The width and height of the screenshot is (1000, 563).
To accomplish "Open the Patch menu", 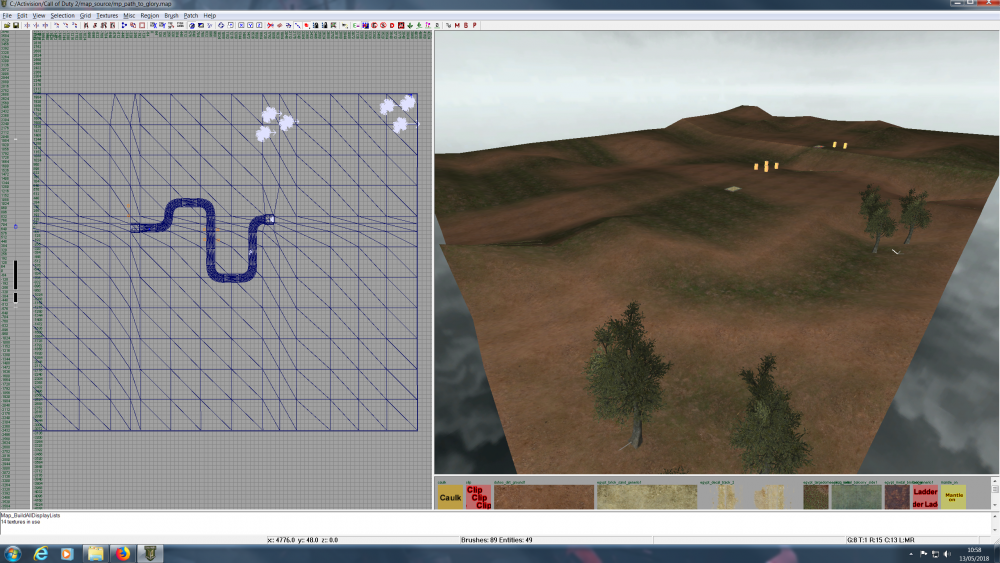I will (190, 16).
